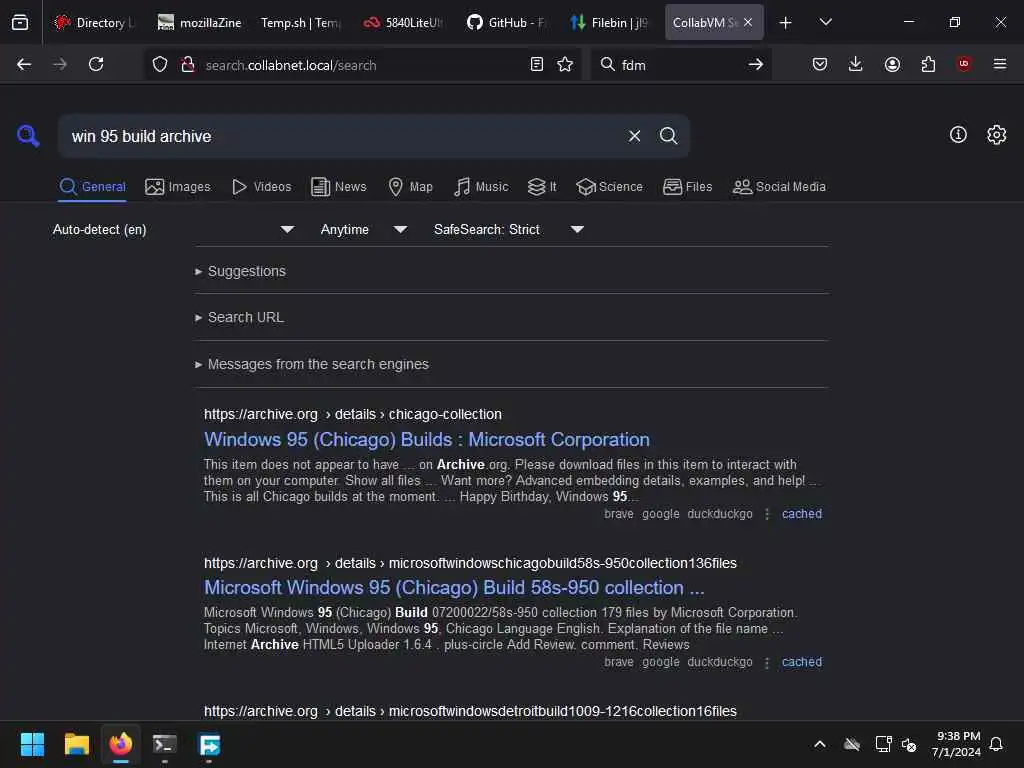Select the Files search category
This screenshot has width=1024, height=768.
[687, 187]
